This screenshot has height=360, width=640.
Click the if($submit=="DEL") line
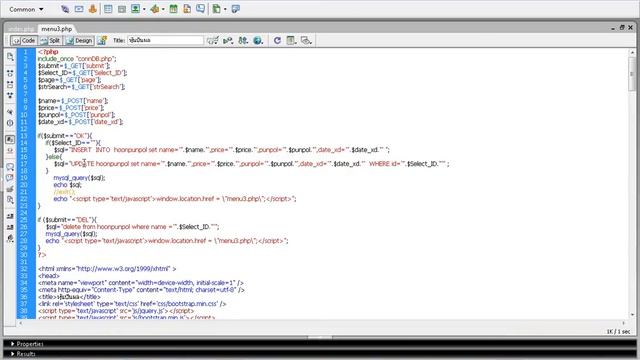(67, 220)
